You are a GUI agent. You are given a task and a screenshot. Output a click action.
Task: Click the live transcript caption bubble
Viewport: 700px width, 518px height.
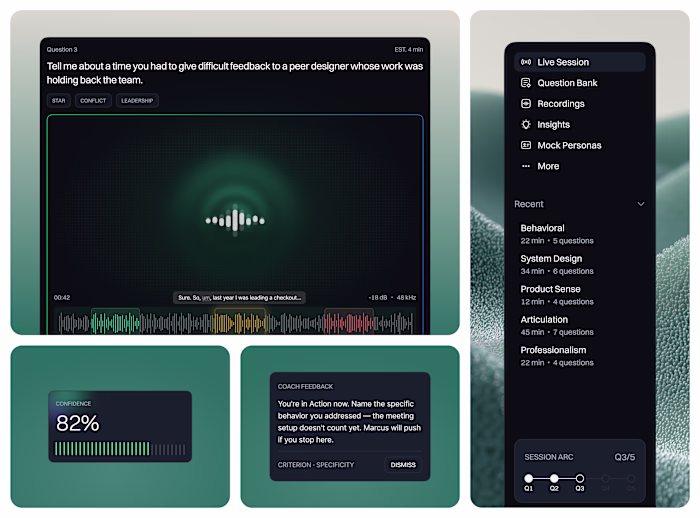click(x=239, y=297)
